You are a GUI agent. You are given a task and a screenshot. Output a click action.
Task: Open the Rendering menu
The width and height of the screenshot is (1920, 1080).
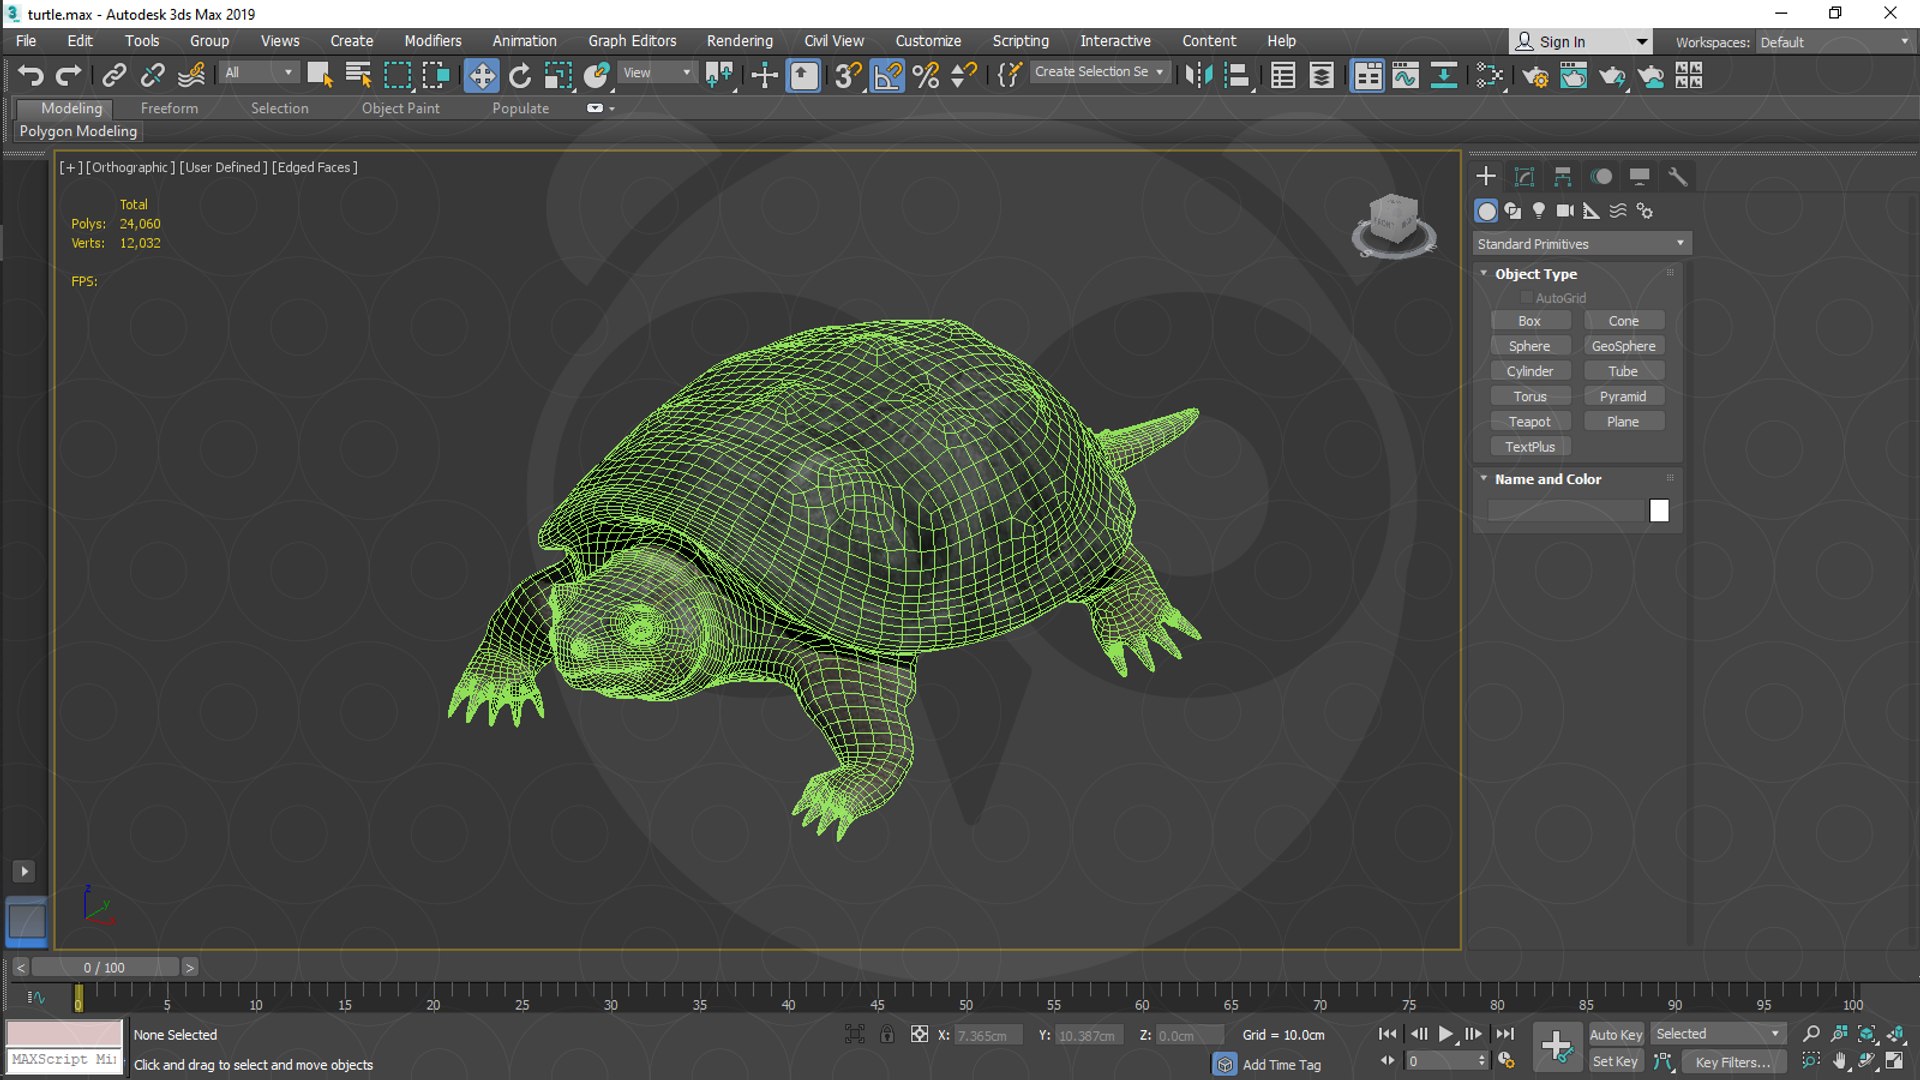coord(739,41)
